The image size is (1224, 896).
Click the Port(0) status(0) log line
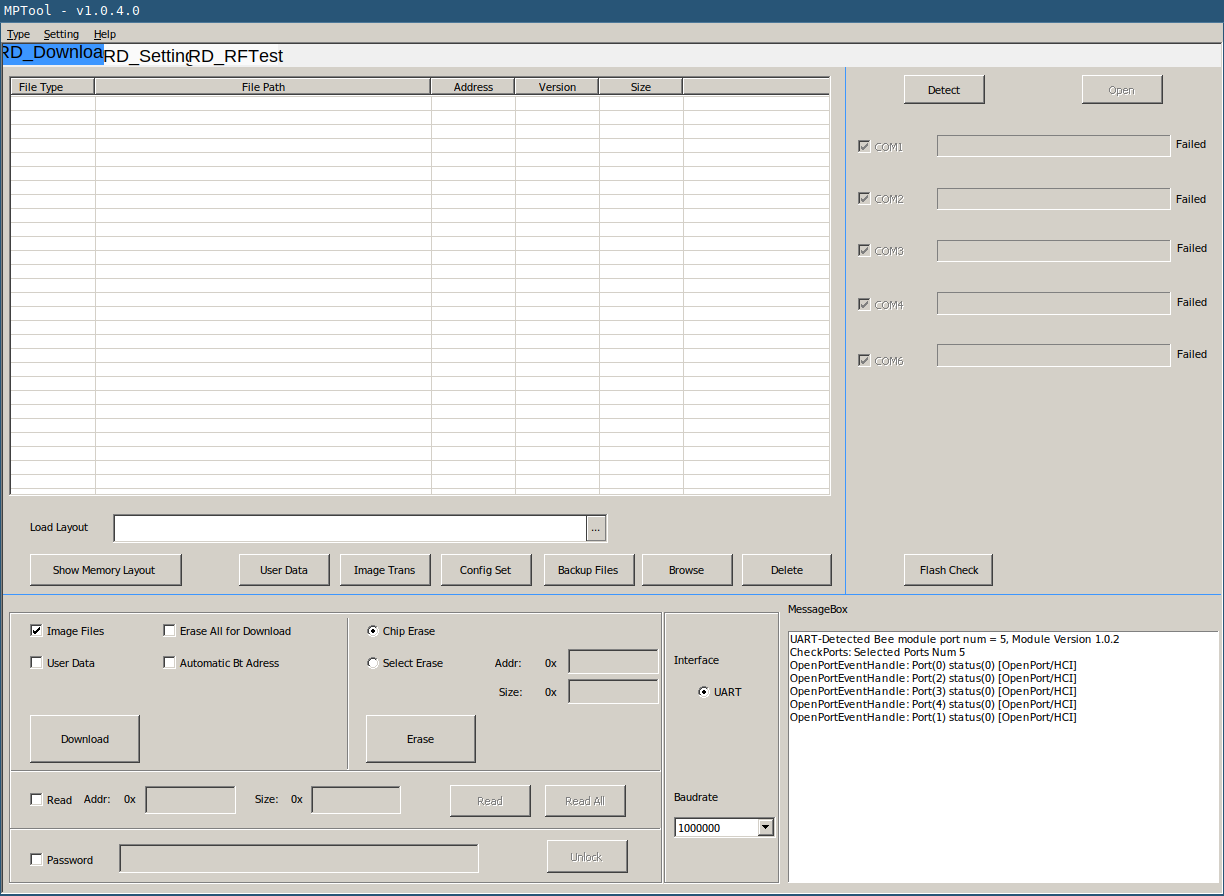coord(933,665)
